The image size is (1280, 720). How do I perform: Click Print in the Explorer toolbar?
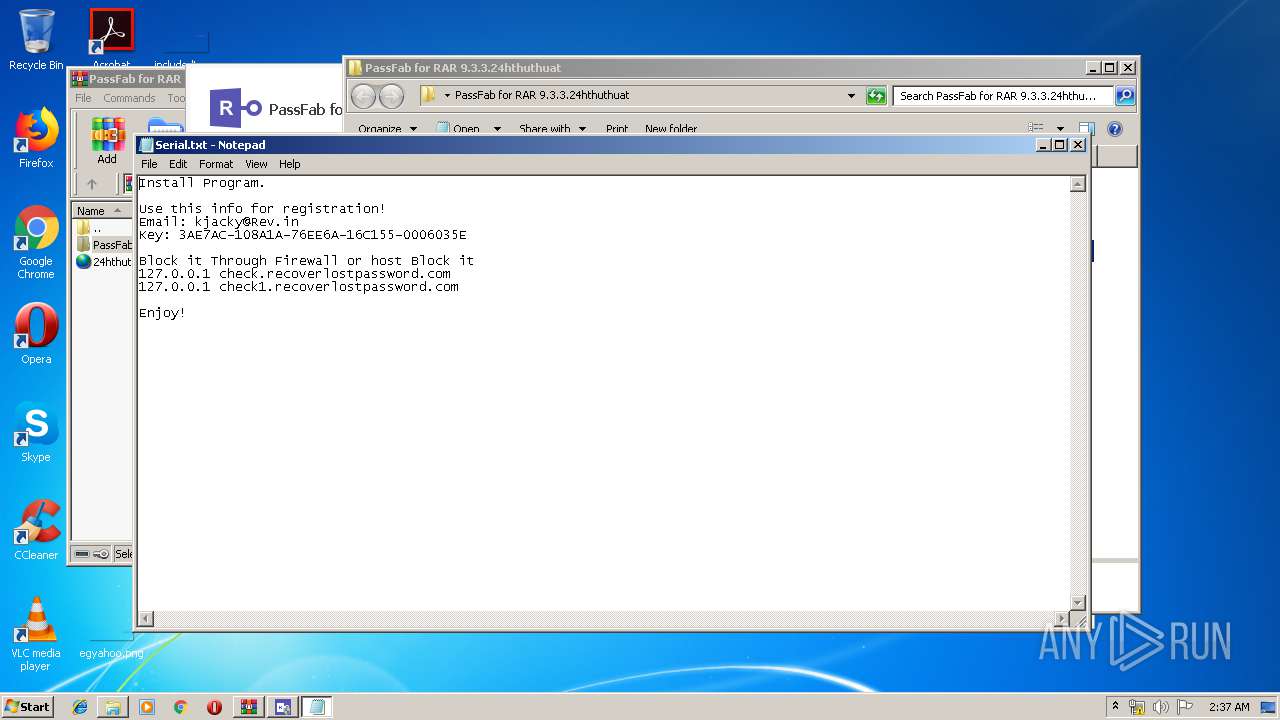(x=617, y=129)
